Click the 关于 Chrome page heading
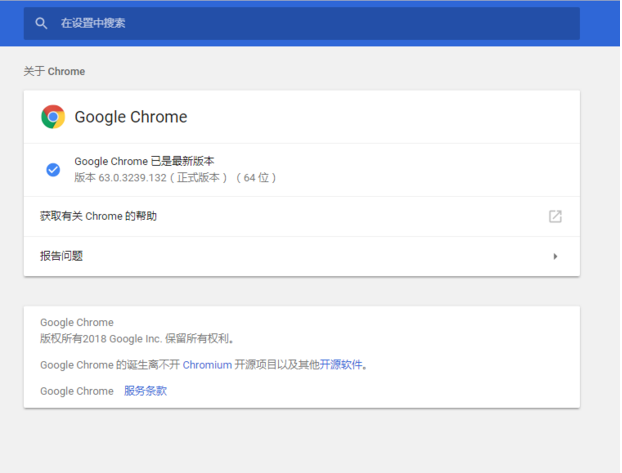Viewport: 622px width, 473px height. tap(54, 72)
